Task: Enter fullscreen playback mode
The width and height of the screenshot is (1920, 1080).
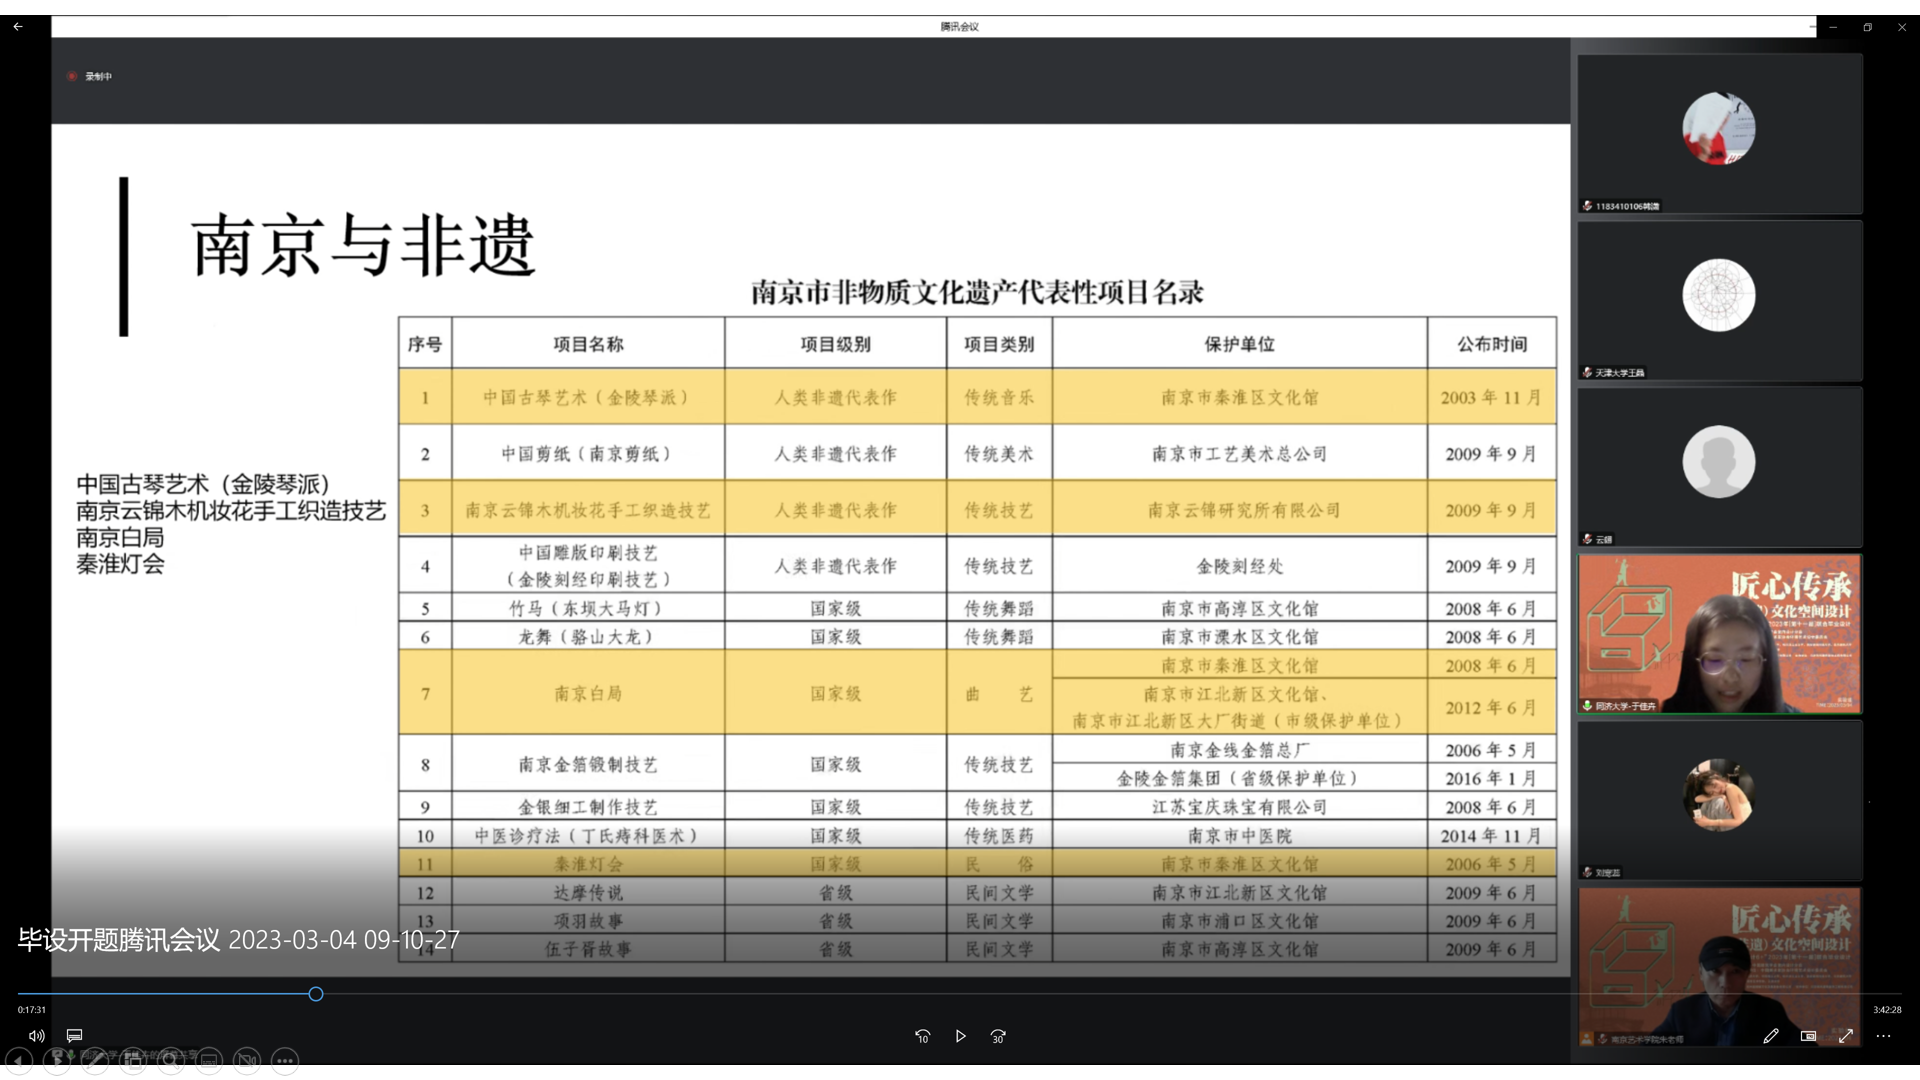Action: pos(1846,1036)
